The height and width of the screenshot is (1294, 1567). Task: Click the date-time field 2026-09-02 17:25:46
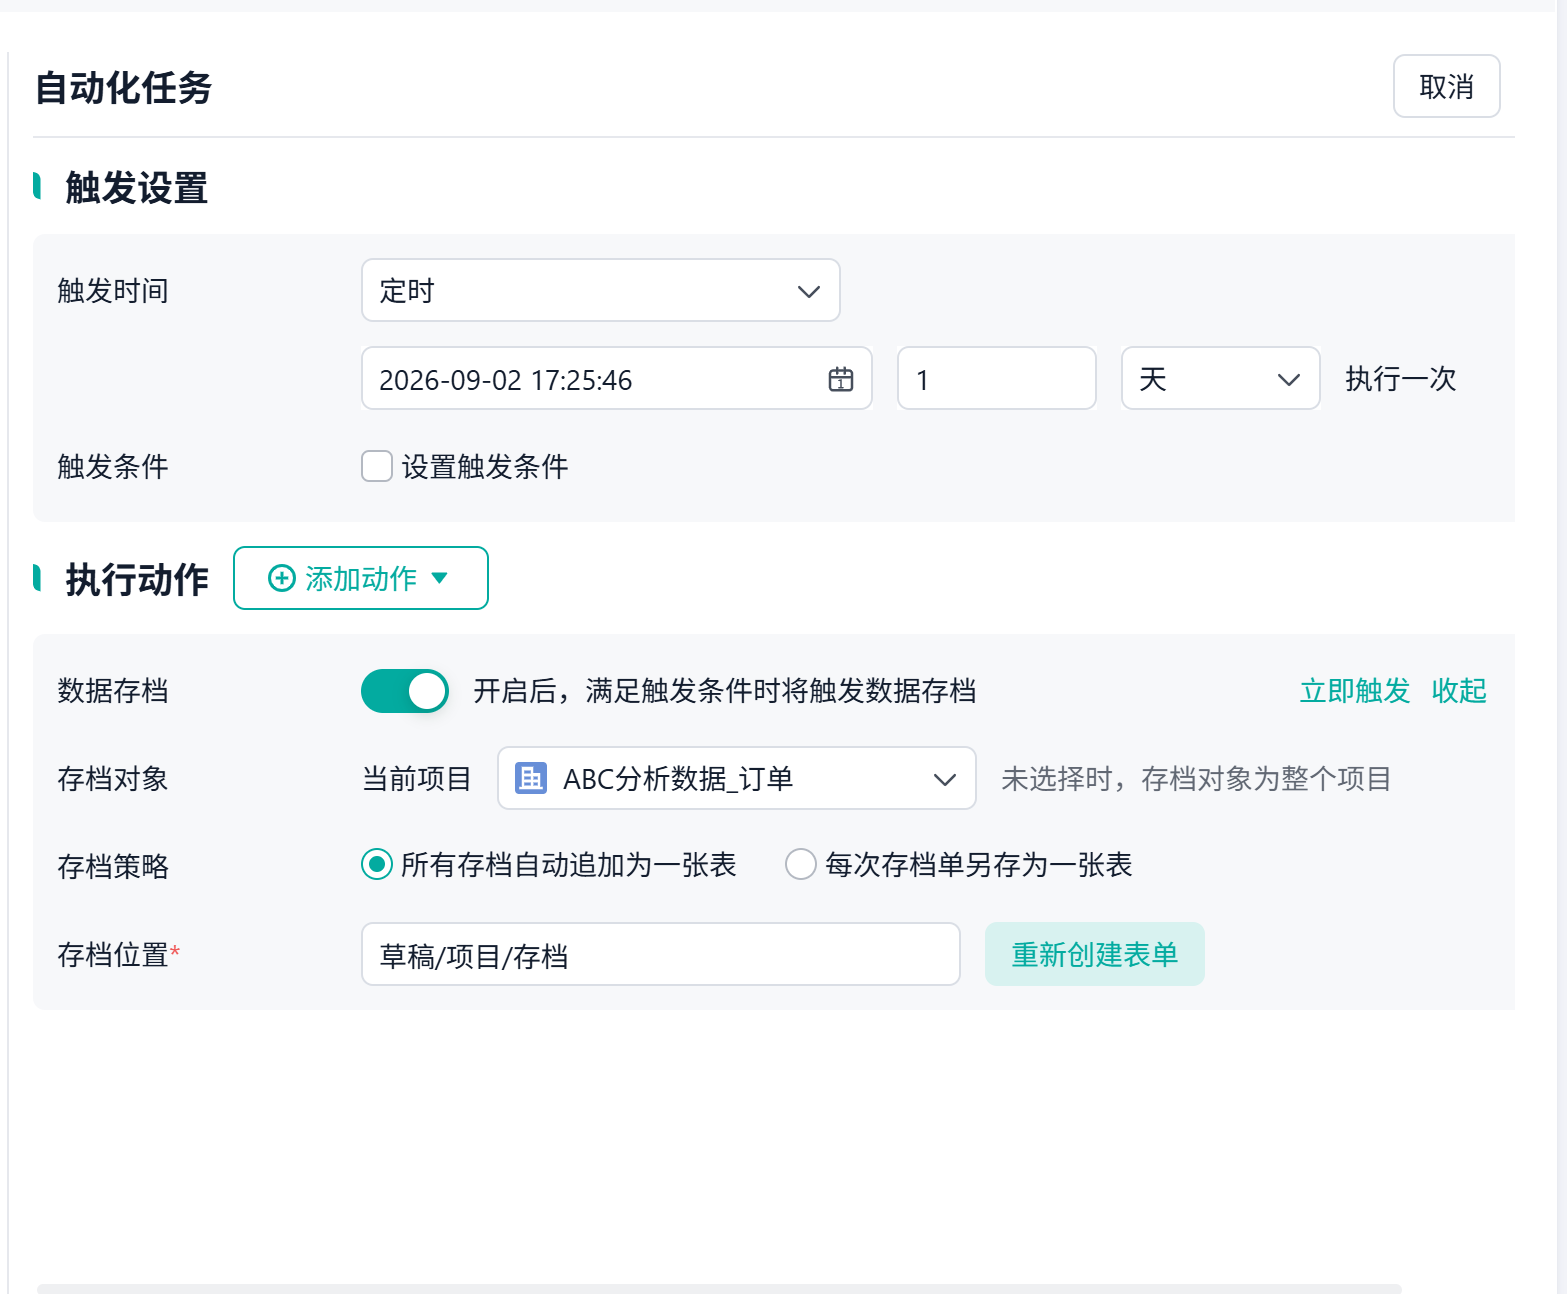(616, 378)
